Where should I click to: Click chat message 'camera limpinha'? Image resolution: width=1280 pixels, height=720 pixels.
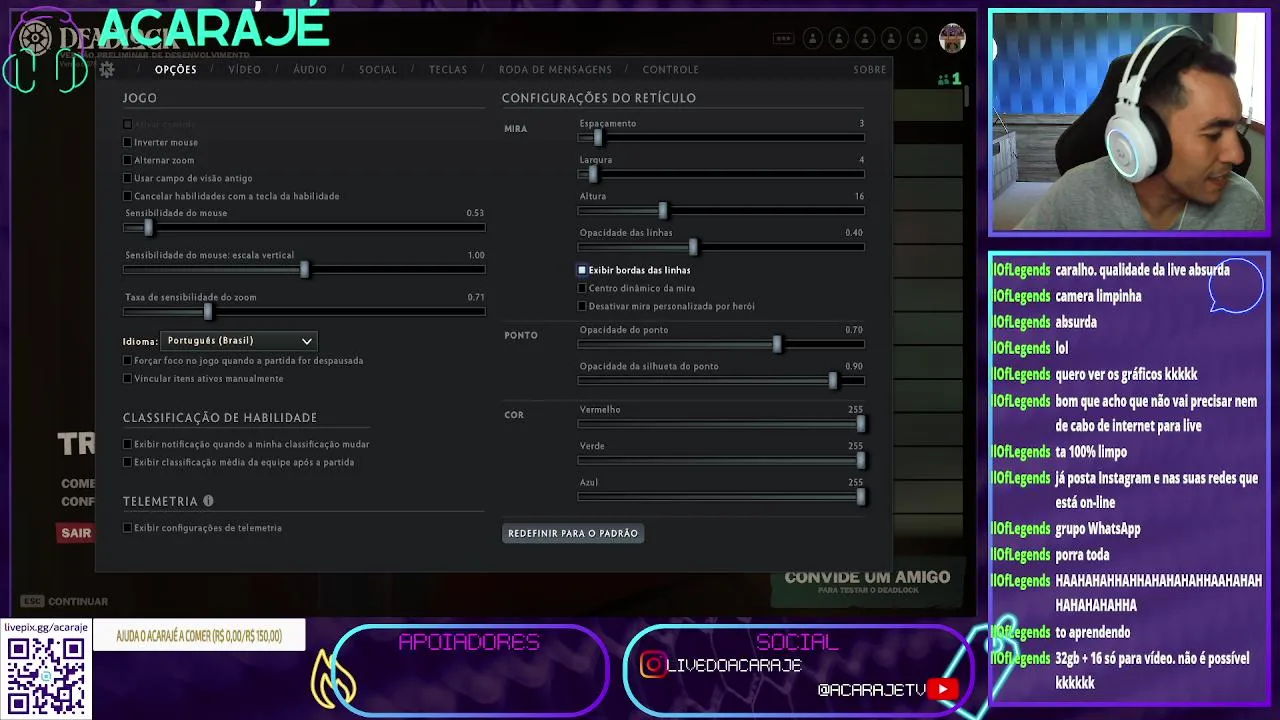1098,296
